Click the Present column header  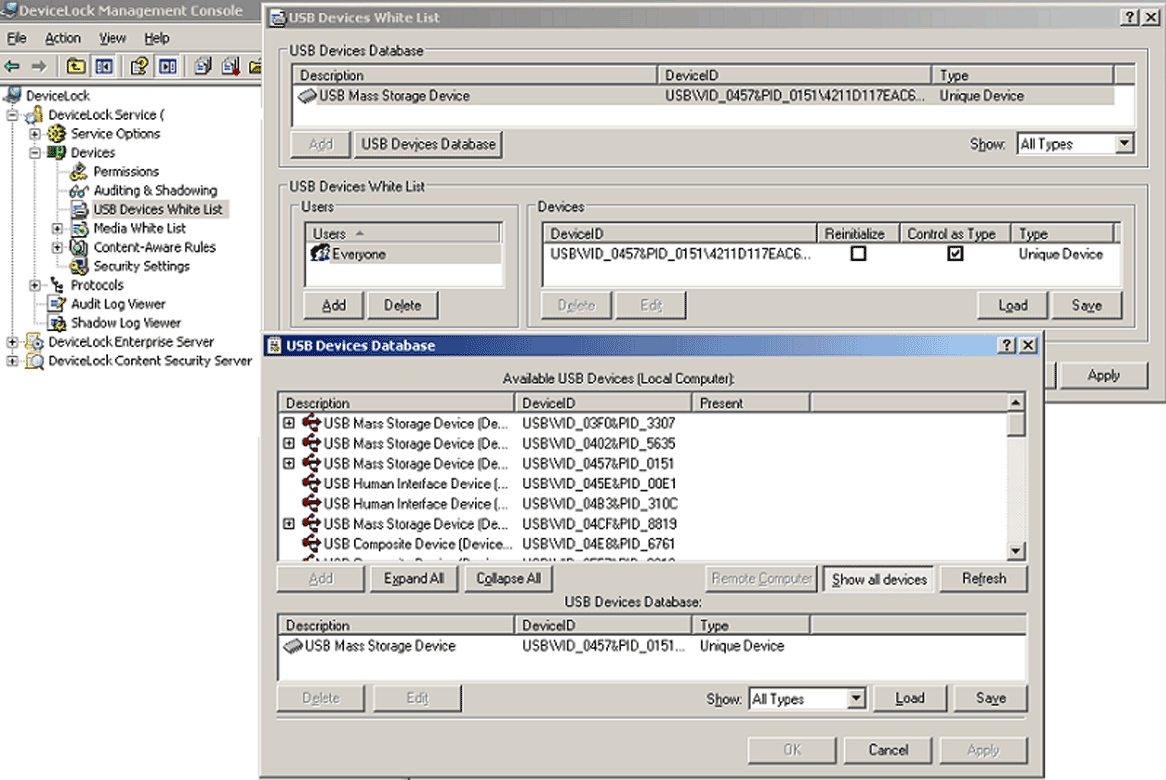point(751,403)
